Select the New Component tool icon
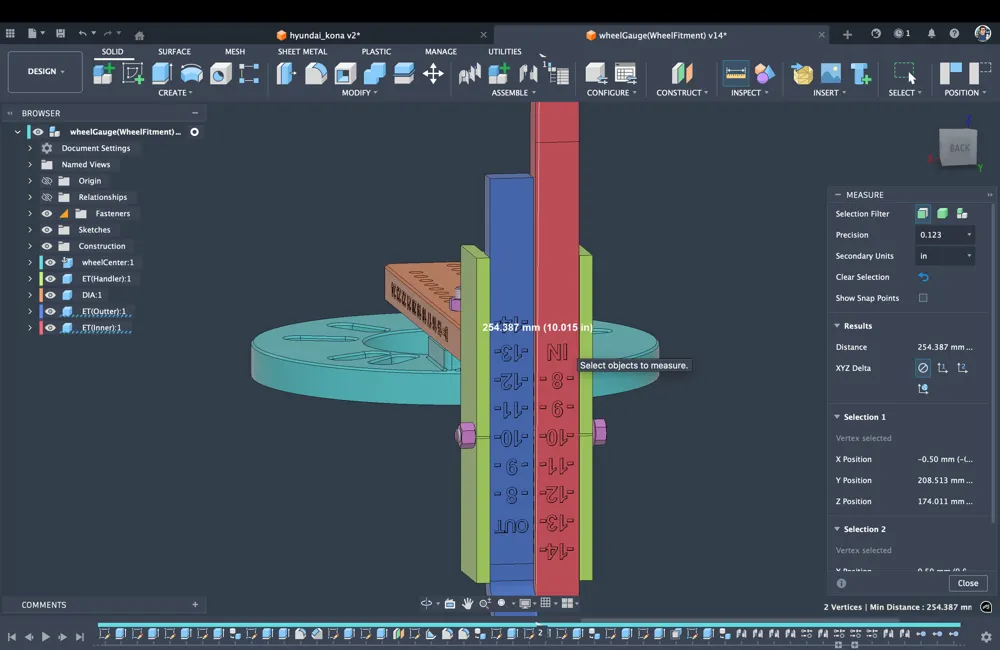The image size is (1000, 650). click(103, 73)
